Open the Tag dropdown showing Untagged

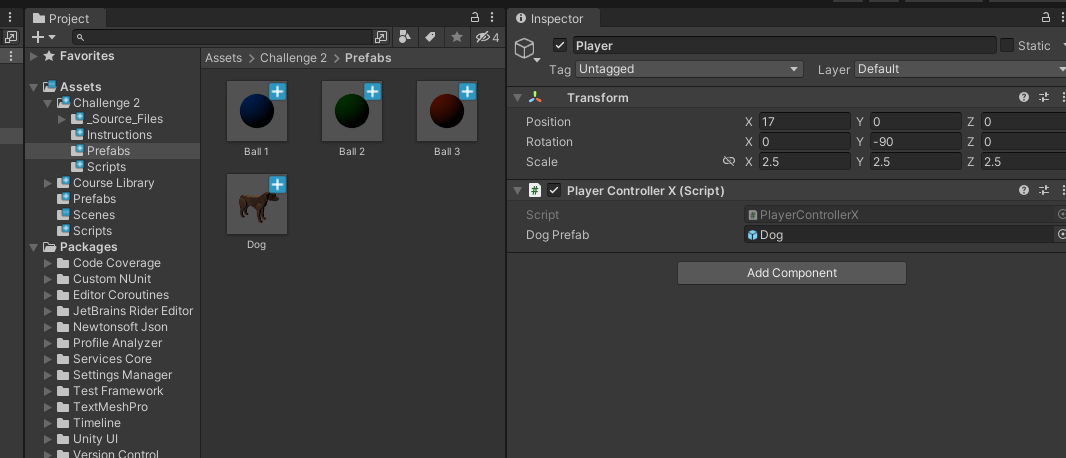pyautogui.click(x=689, y=69)
